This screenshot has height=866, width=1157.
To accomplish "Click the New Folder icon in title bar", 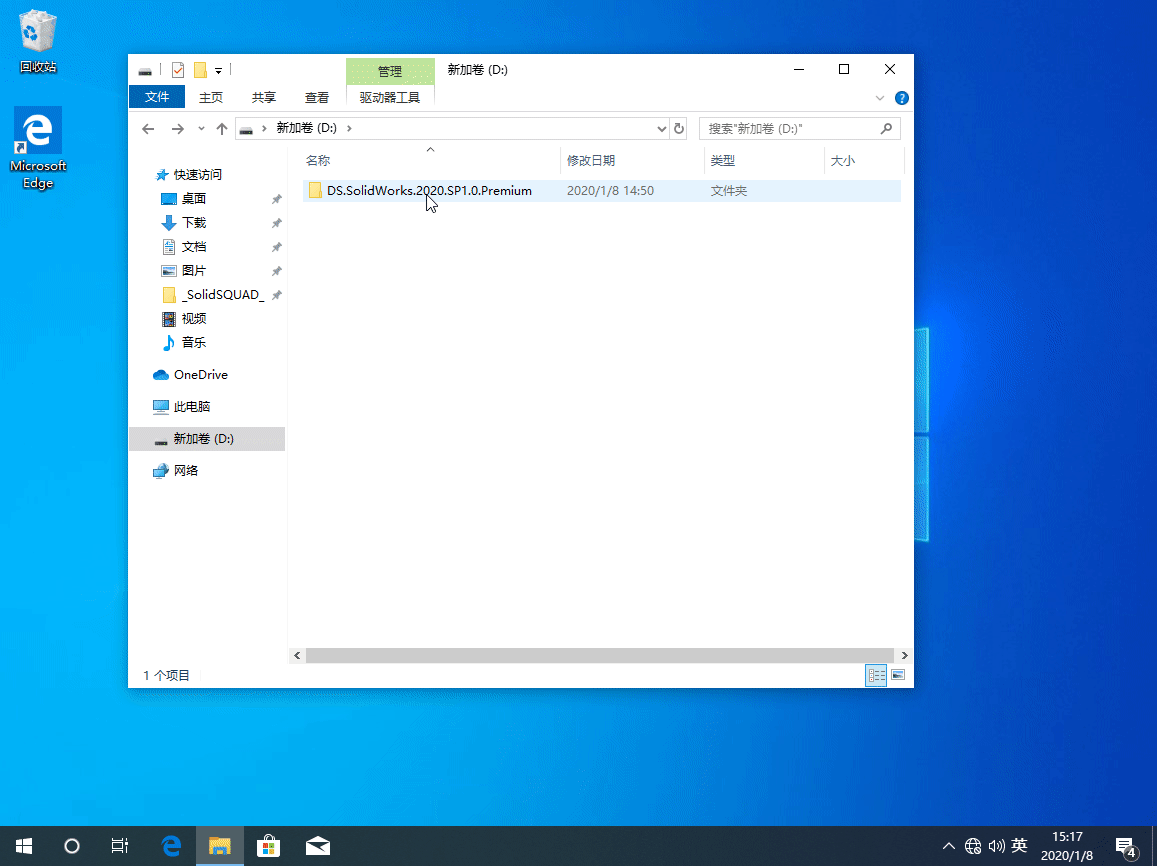I will [x=200, y=70].
